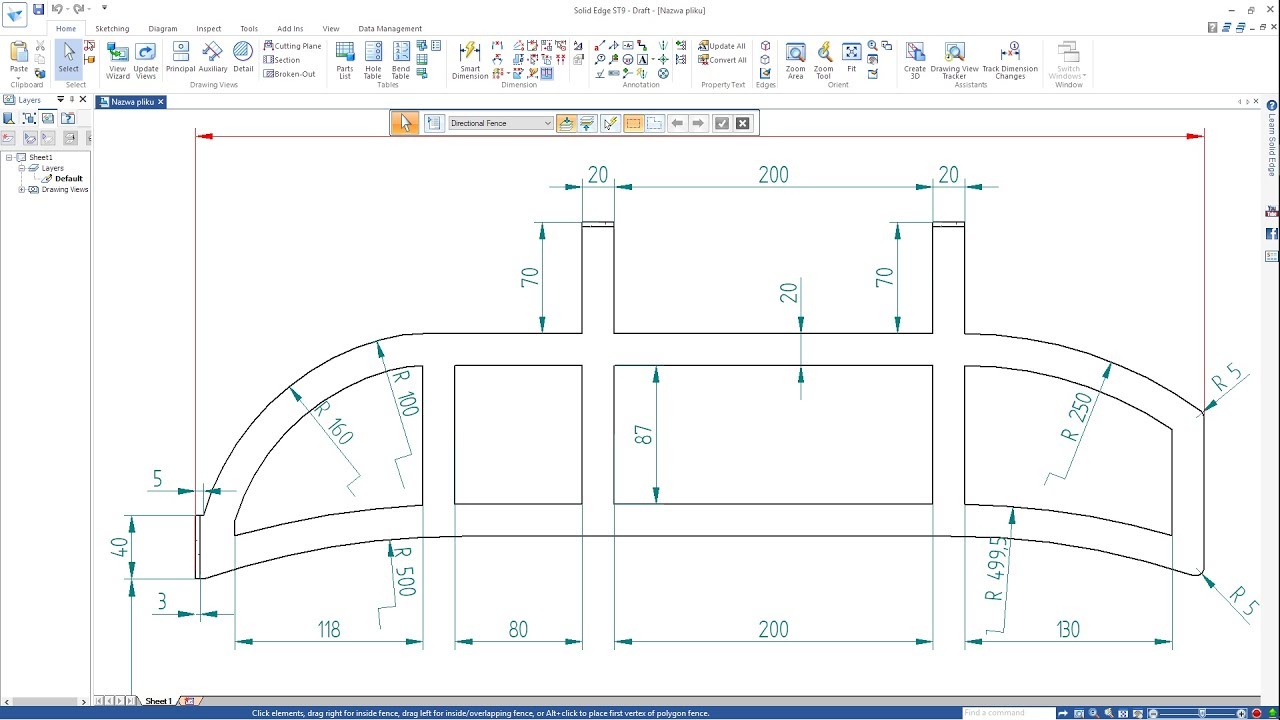Expand the Drawing Views tree item

click(x=21, y=189)
